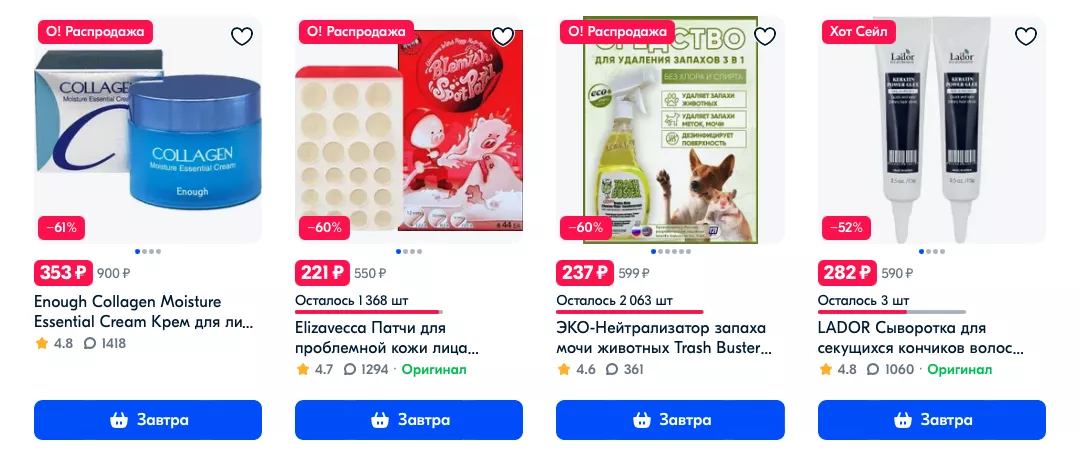Click review count icon under Collagen cream

pos(90,343)
